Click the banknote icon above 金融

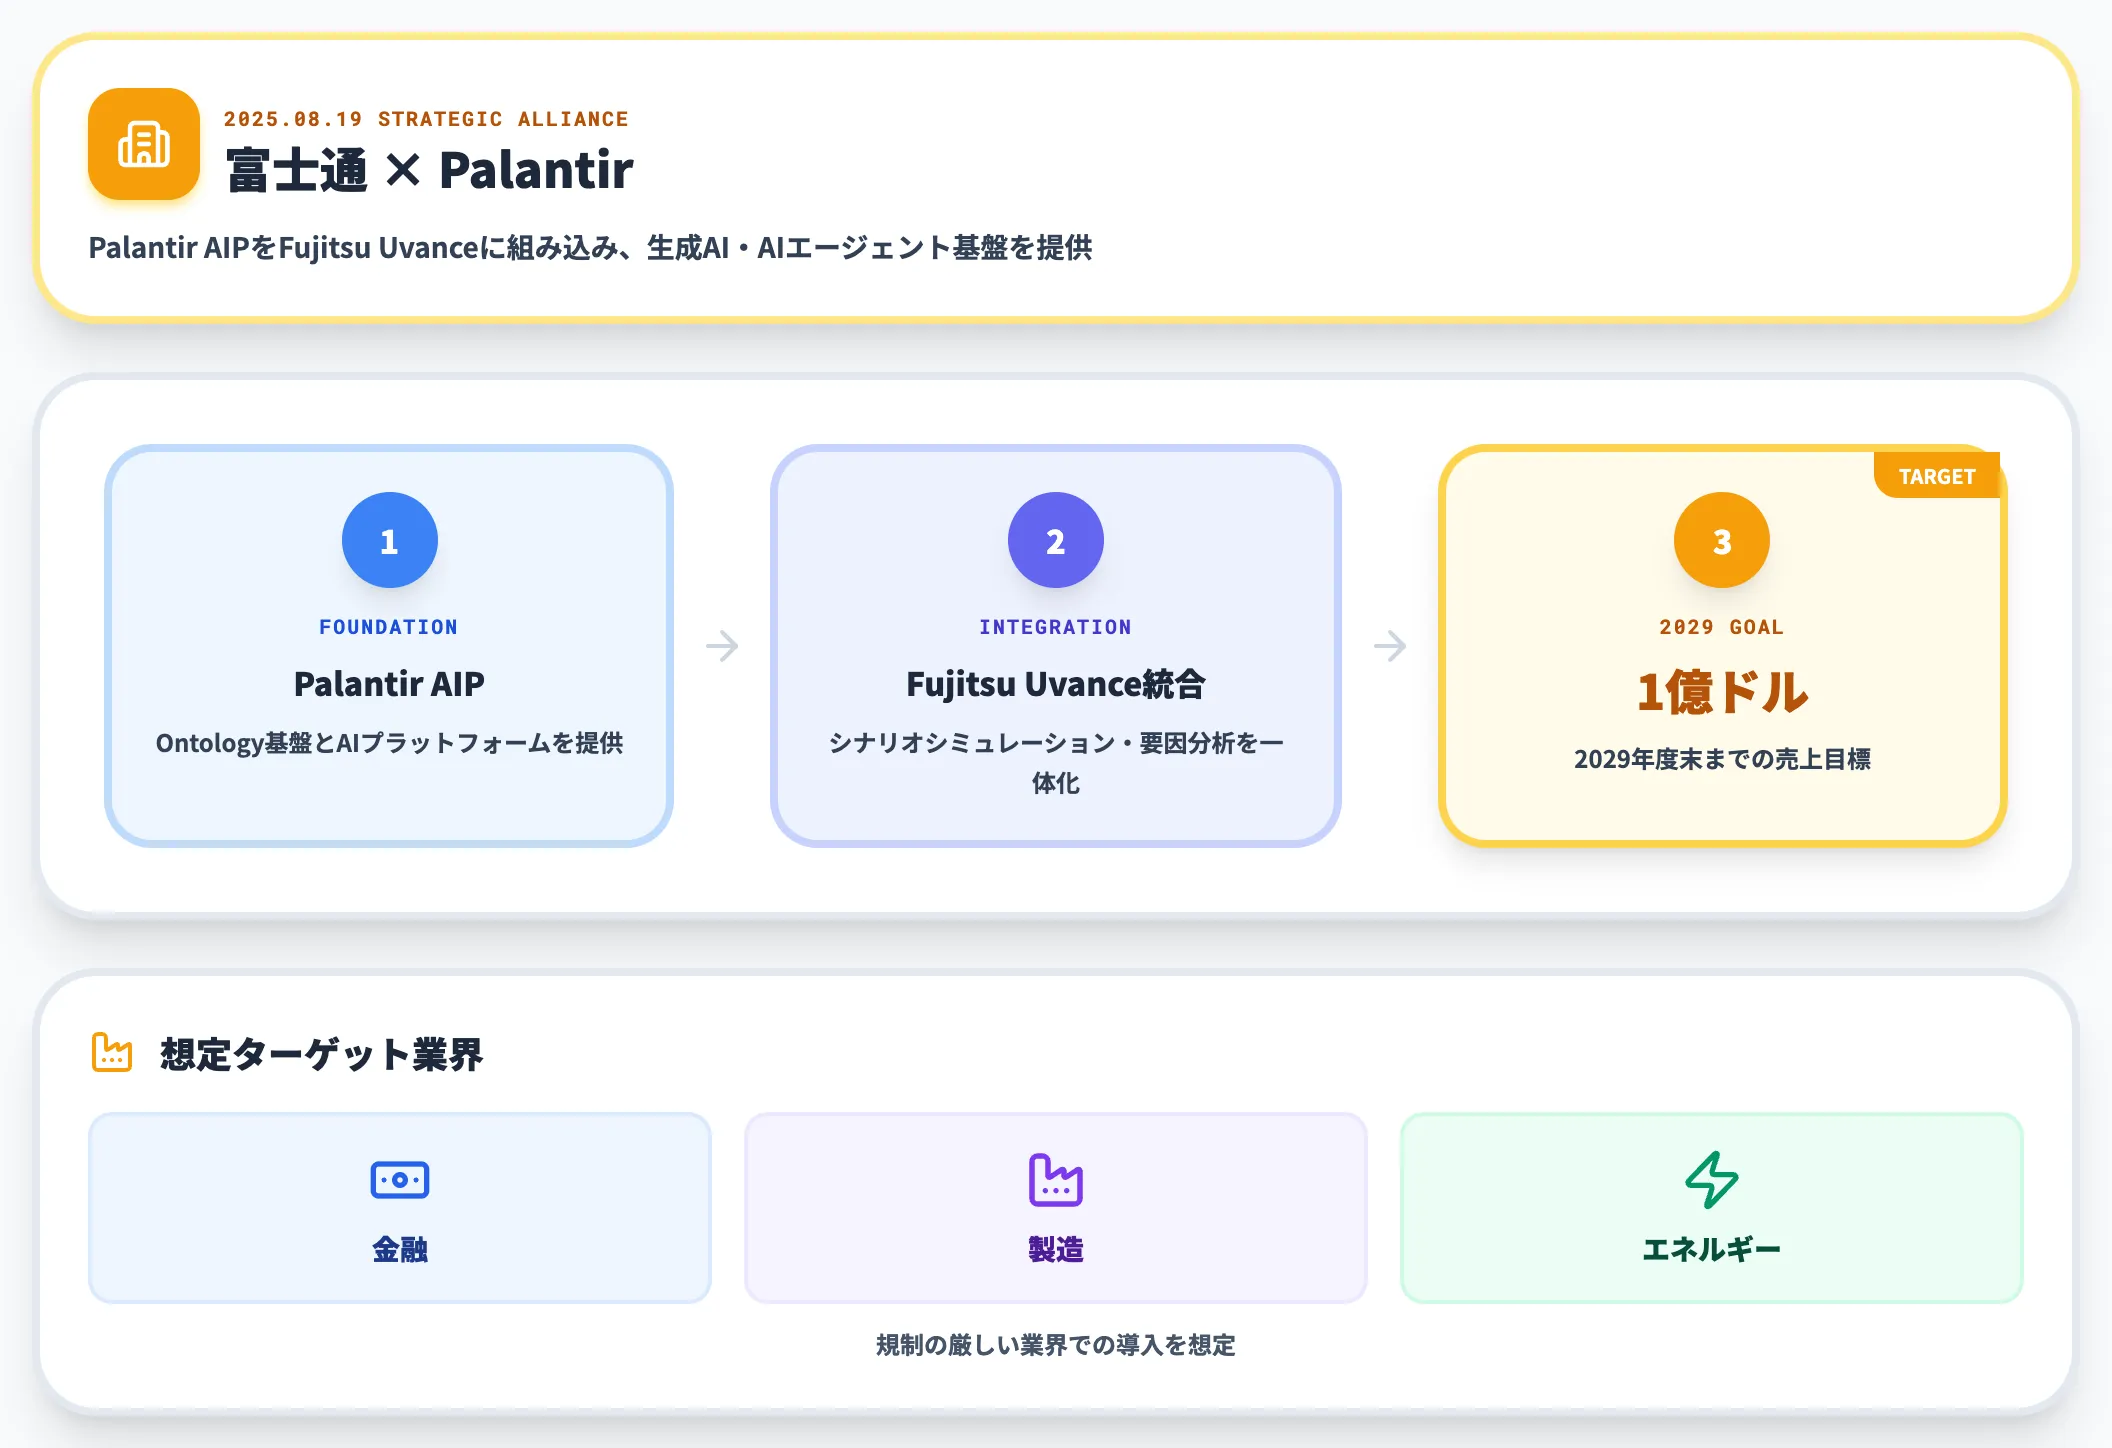pyautogui.click(x=400, y=1180)
